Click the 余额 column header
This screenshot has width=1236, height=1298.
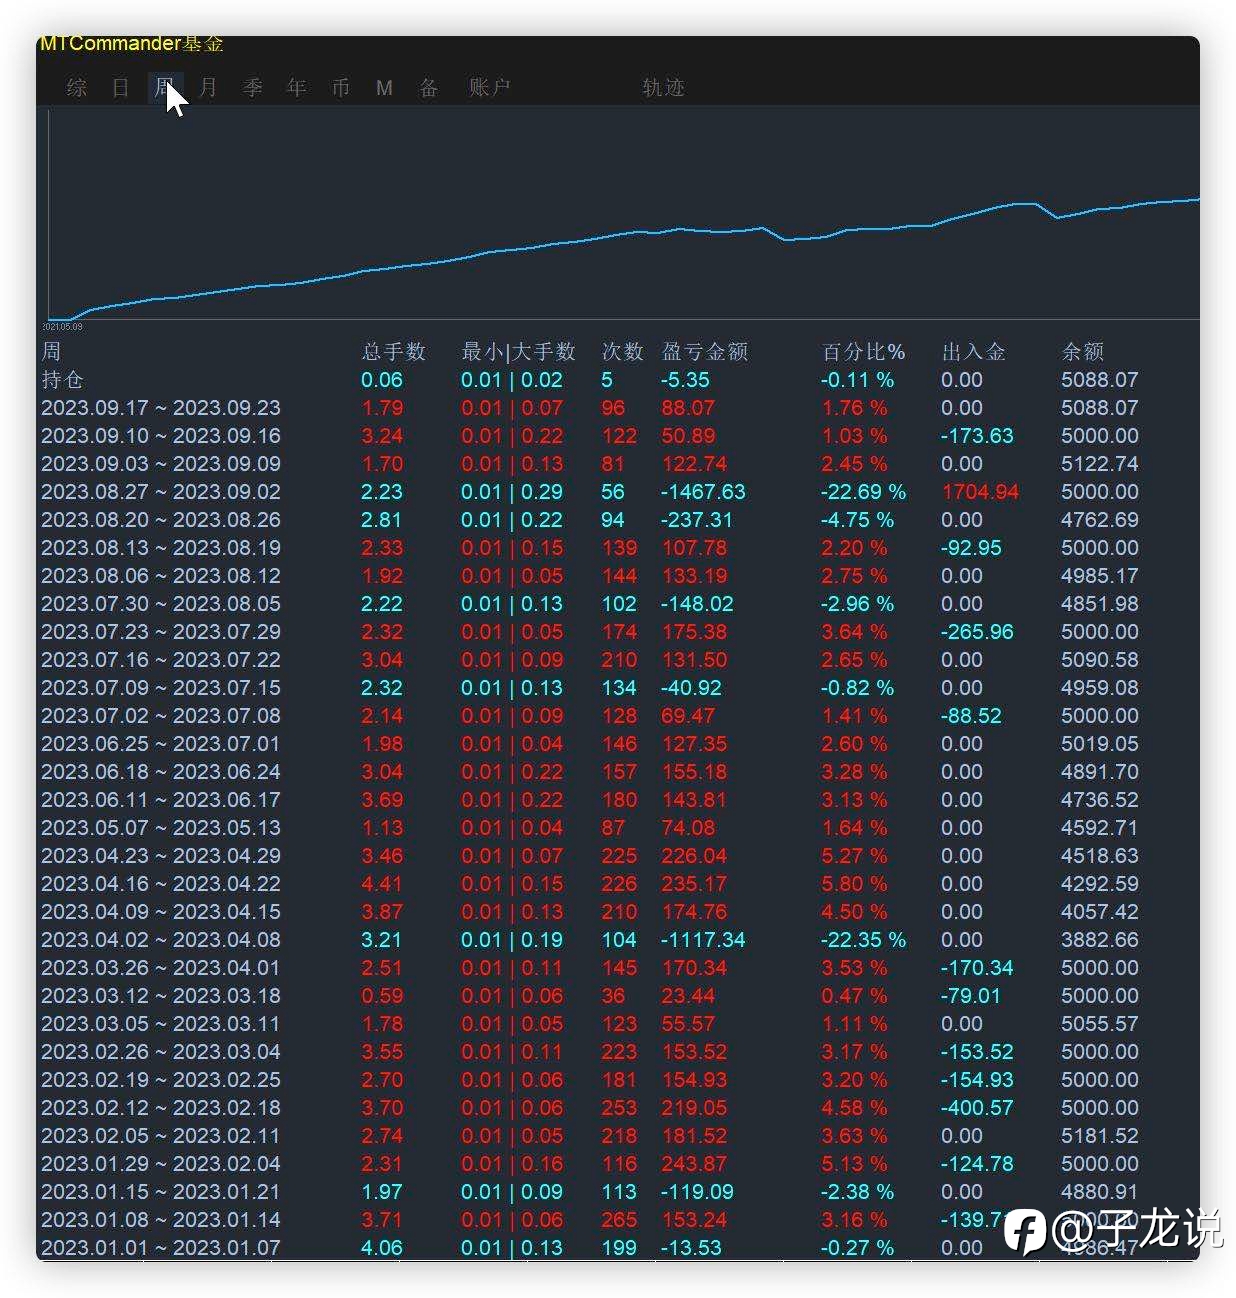1083,352
